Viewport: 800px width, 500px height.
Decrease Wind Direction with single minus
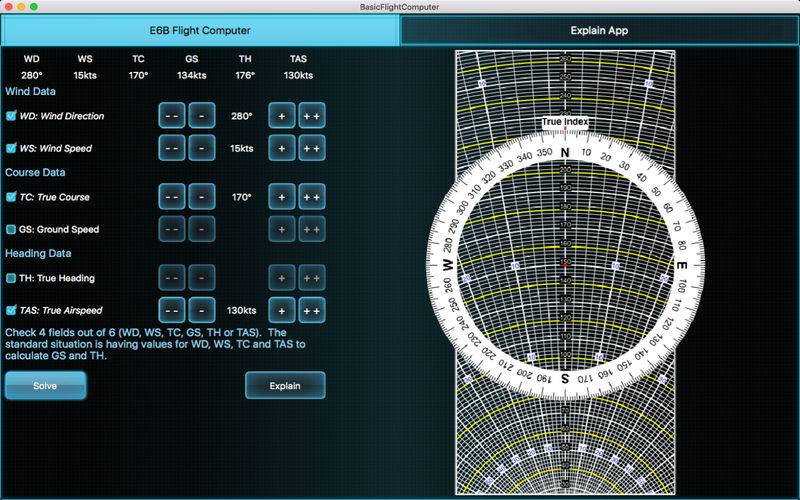pyautogui.click(x=202, y=116)
